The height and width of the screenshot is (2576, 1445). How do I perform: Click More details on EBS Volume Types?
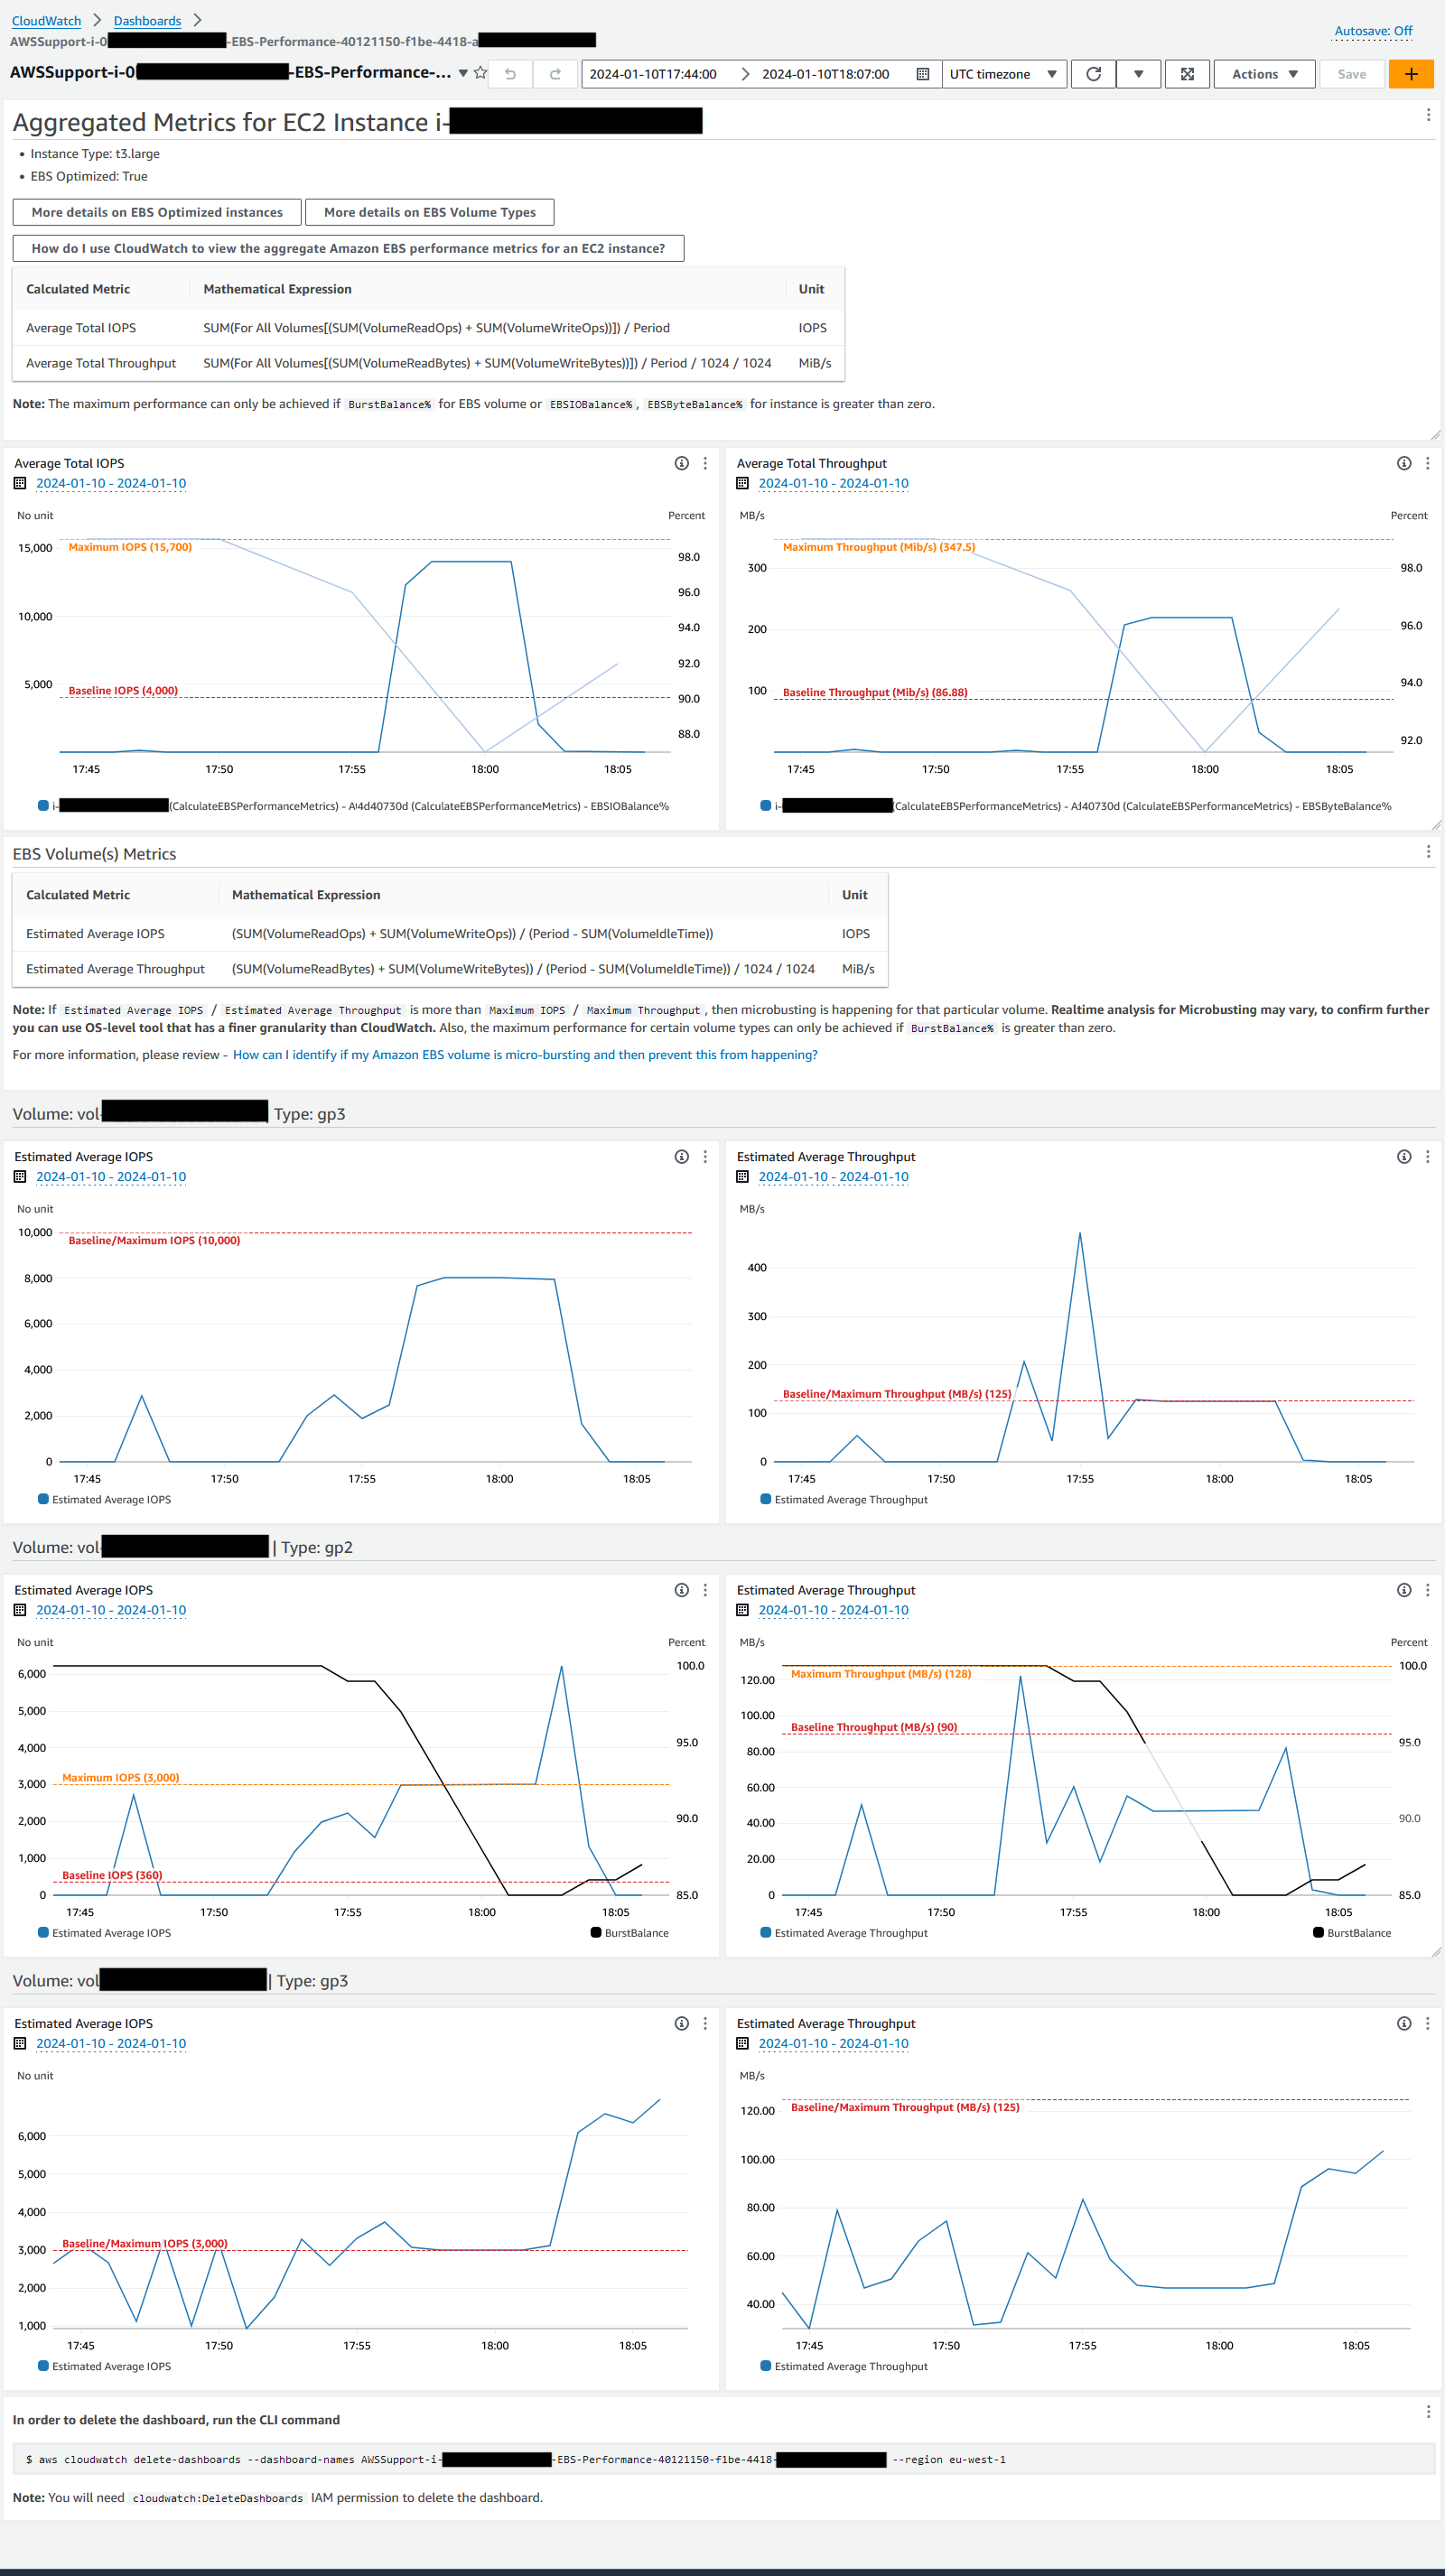pos(431,212)
